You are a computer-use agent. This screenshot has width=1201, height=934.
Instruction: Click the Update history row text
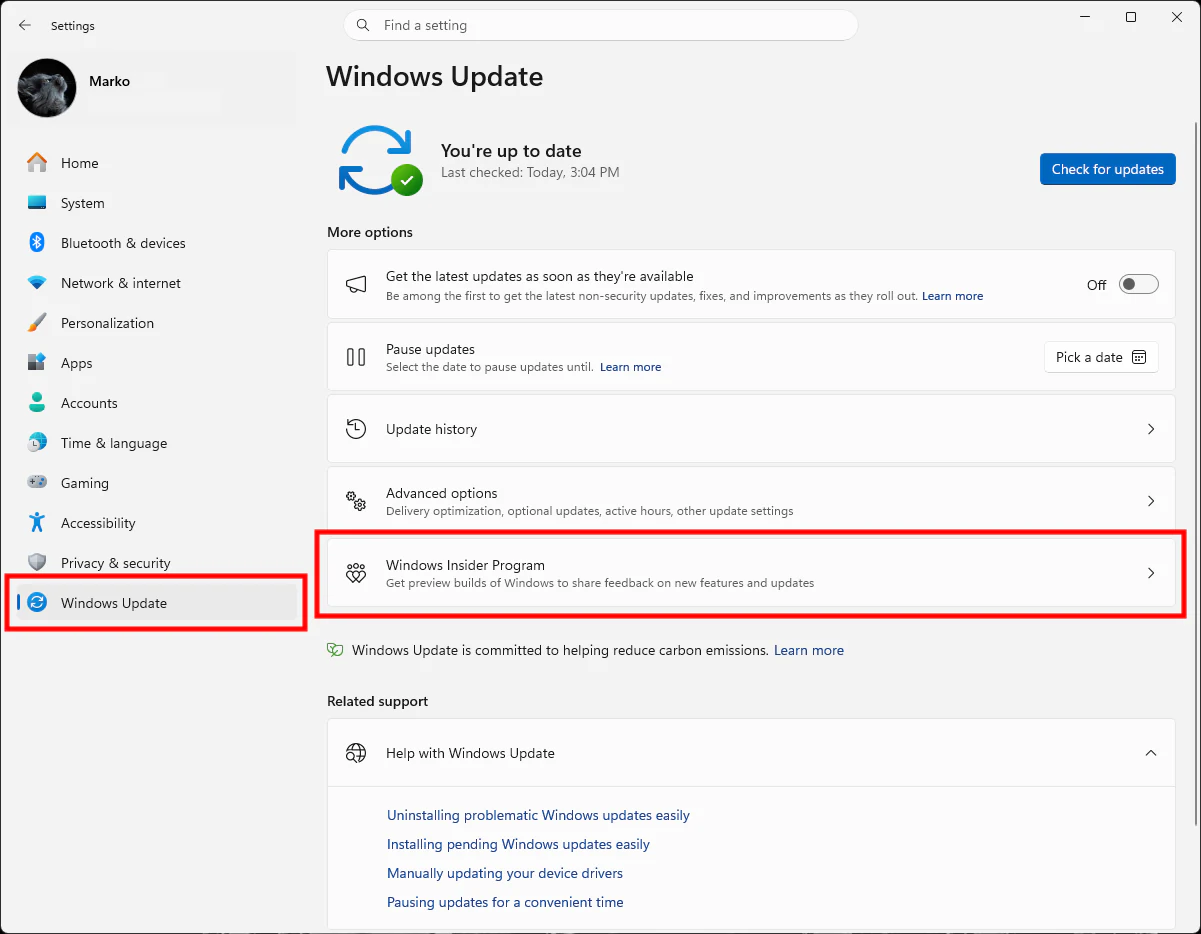click(431, 429)
